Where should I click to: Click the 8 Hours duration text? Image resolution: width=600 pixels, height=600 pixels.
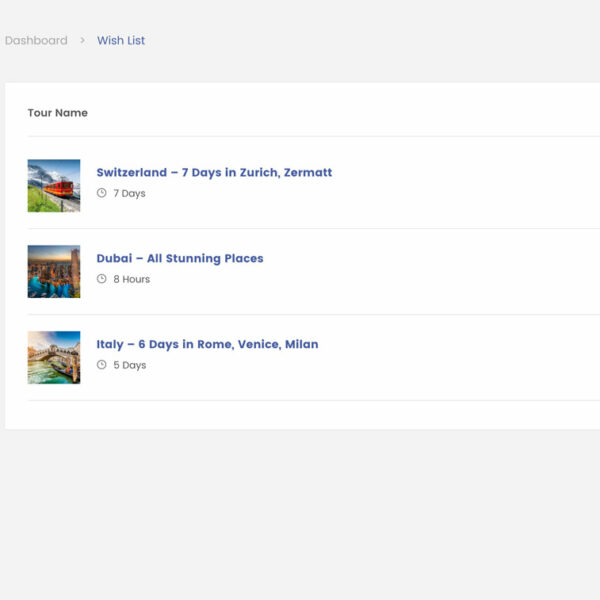tap(131, 279)
